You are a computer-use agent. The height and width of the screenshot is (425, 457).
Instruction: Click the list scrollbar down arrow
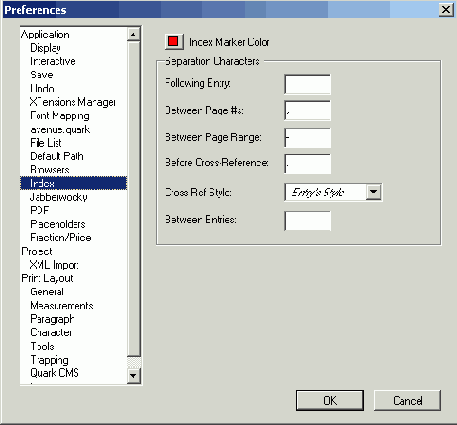(134, 376)
